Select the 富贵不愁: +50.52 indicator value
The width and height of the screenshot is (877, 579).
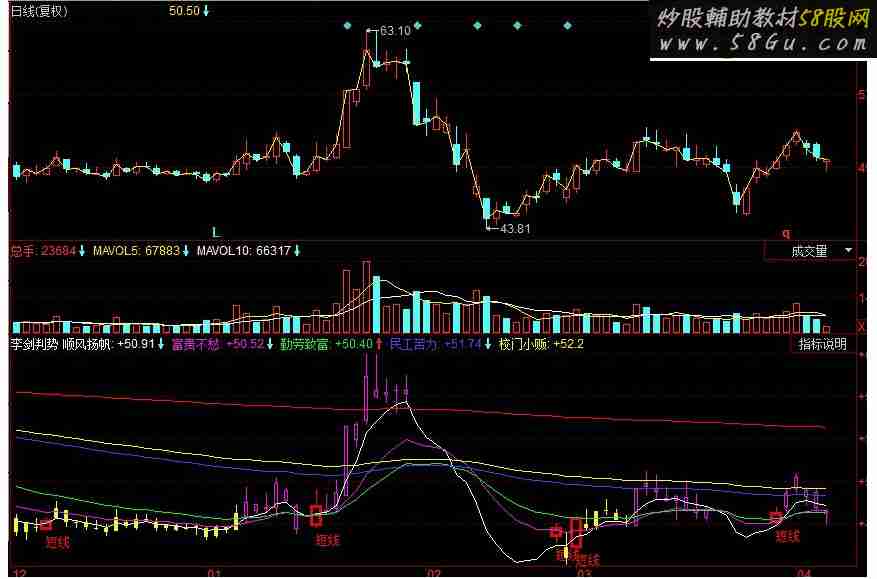coord(218,344)
